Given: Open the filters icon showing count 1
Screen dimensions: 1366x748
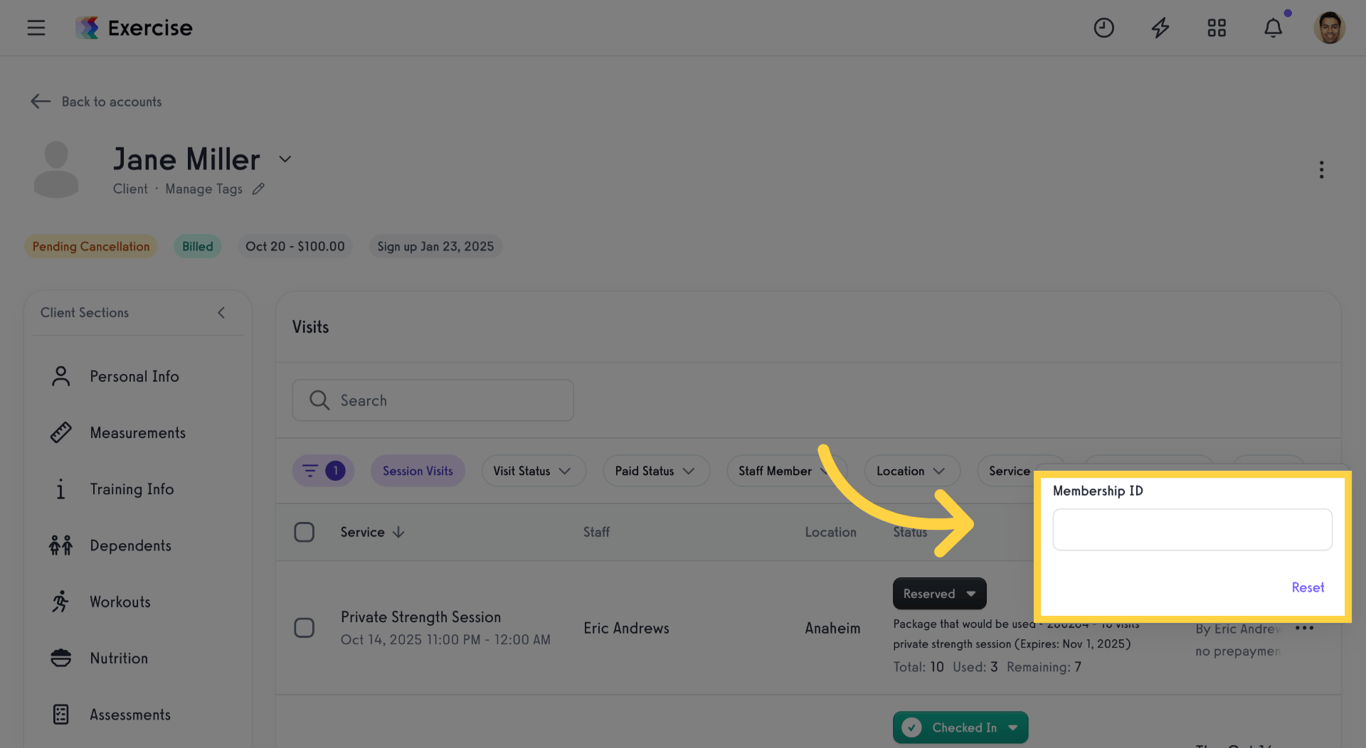Looking at the screenshot, I should 322,470.
